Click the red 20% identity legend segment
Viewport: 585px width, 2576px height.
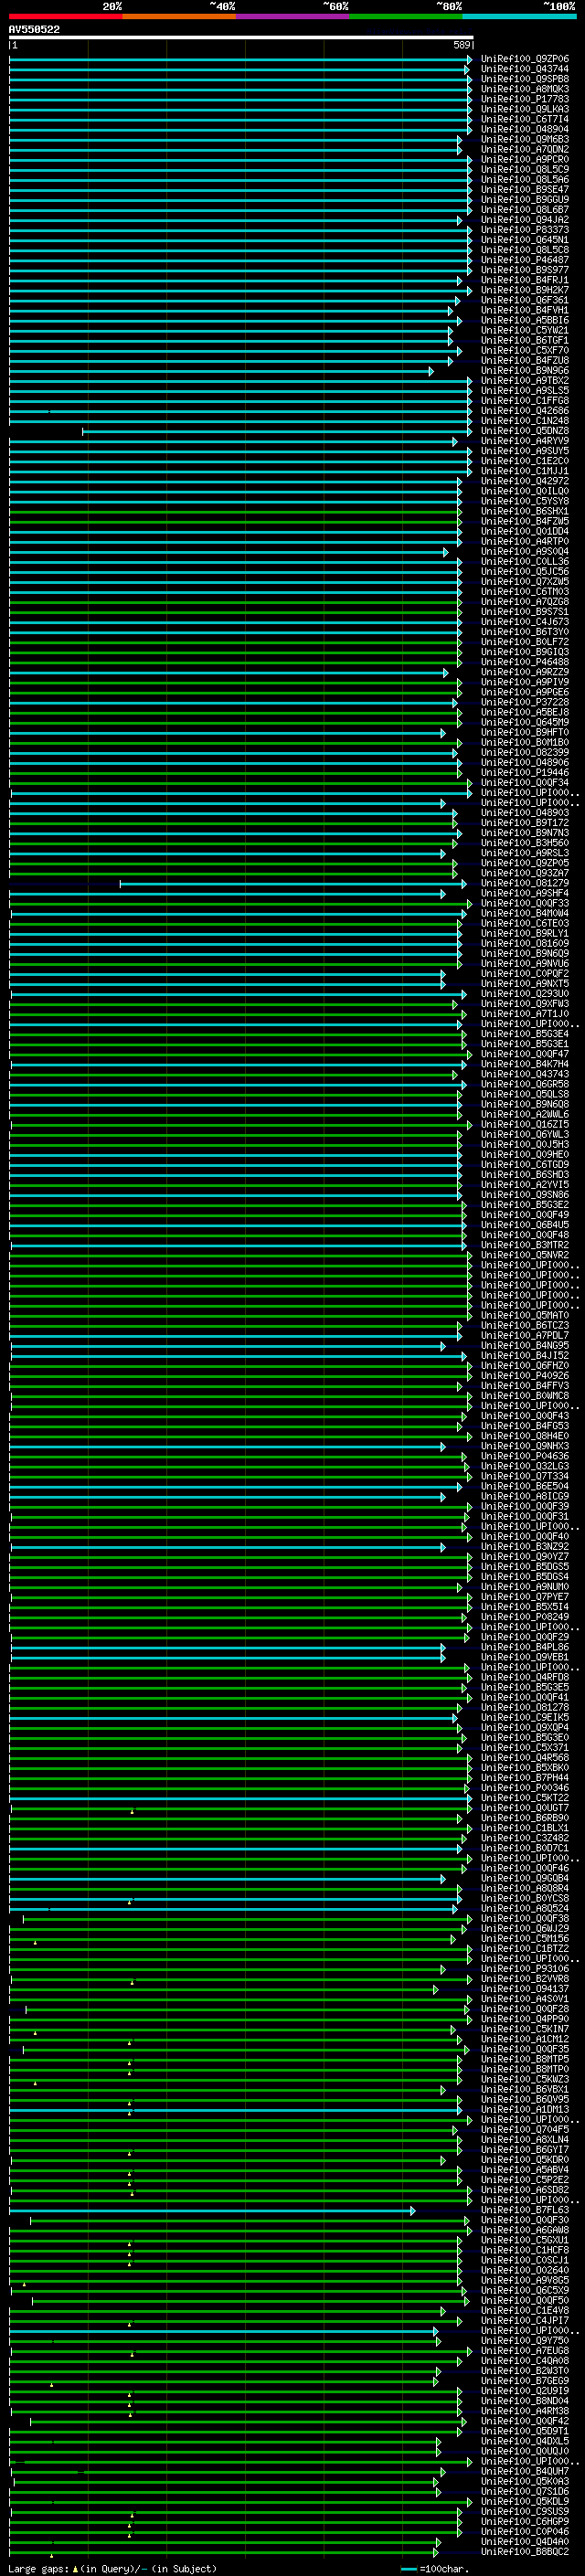click(66, 16)
